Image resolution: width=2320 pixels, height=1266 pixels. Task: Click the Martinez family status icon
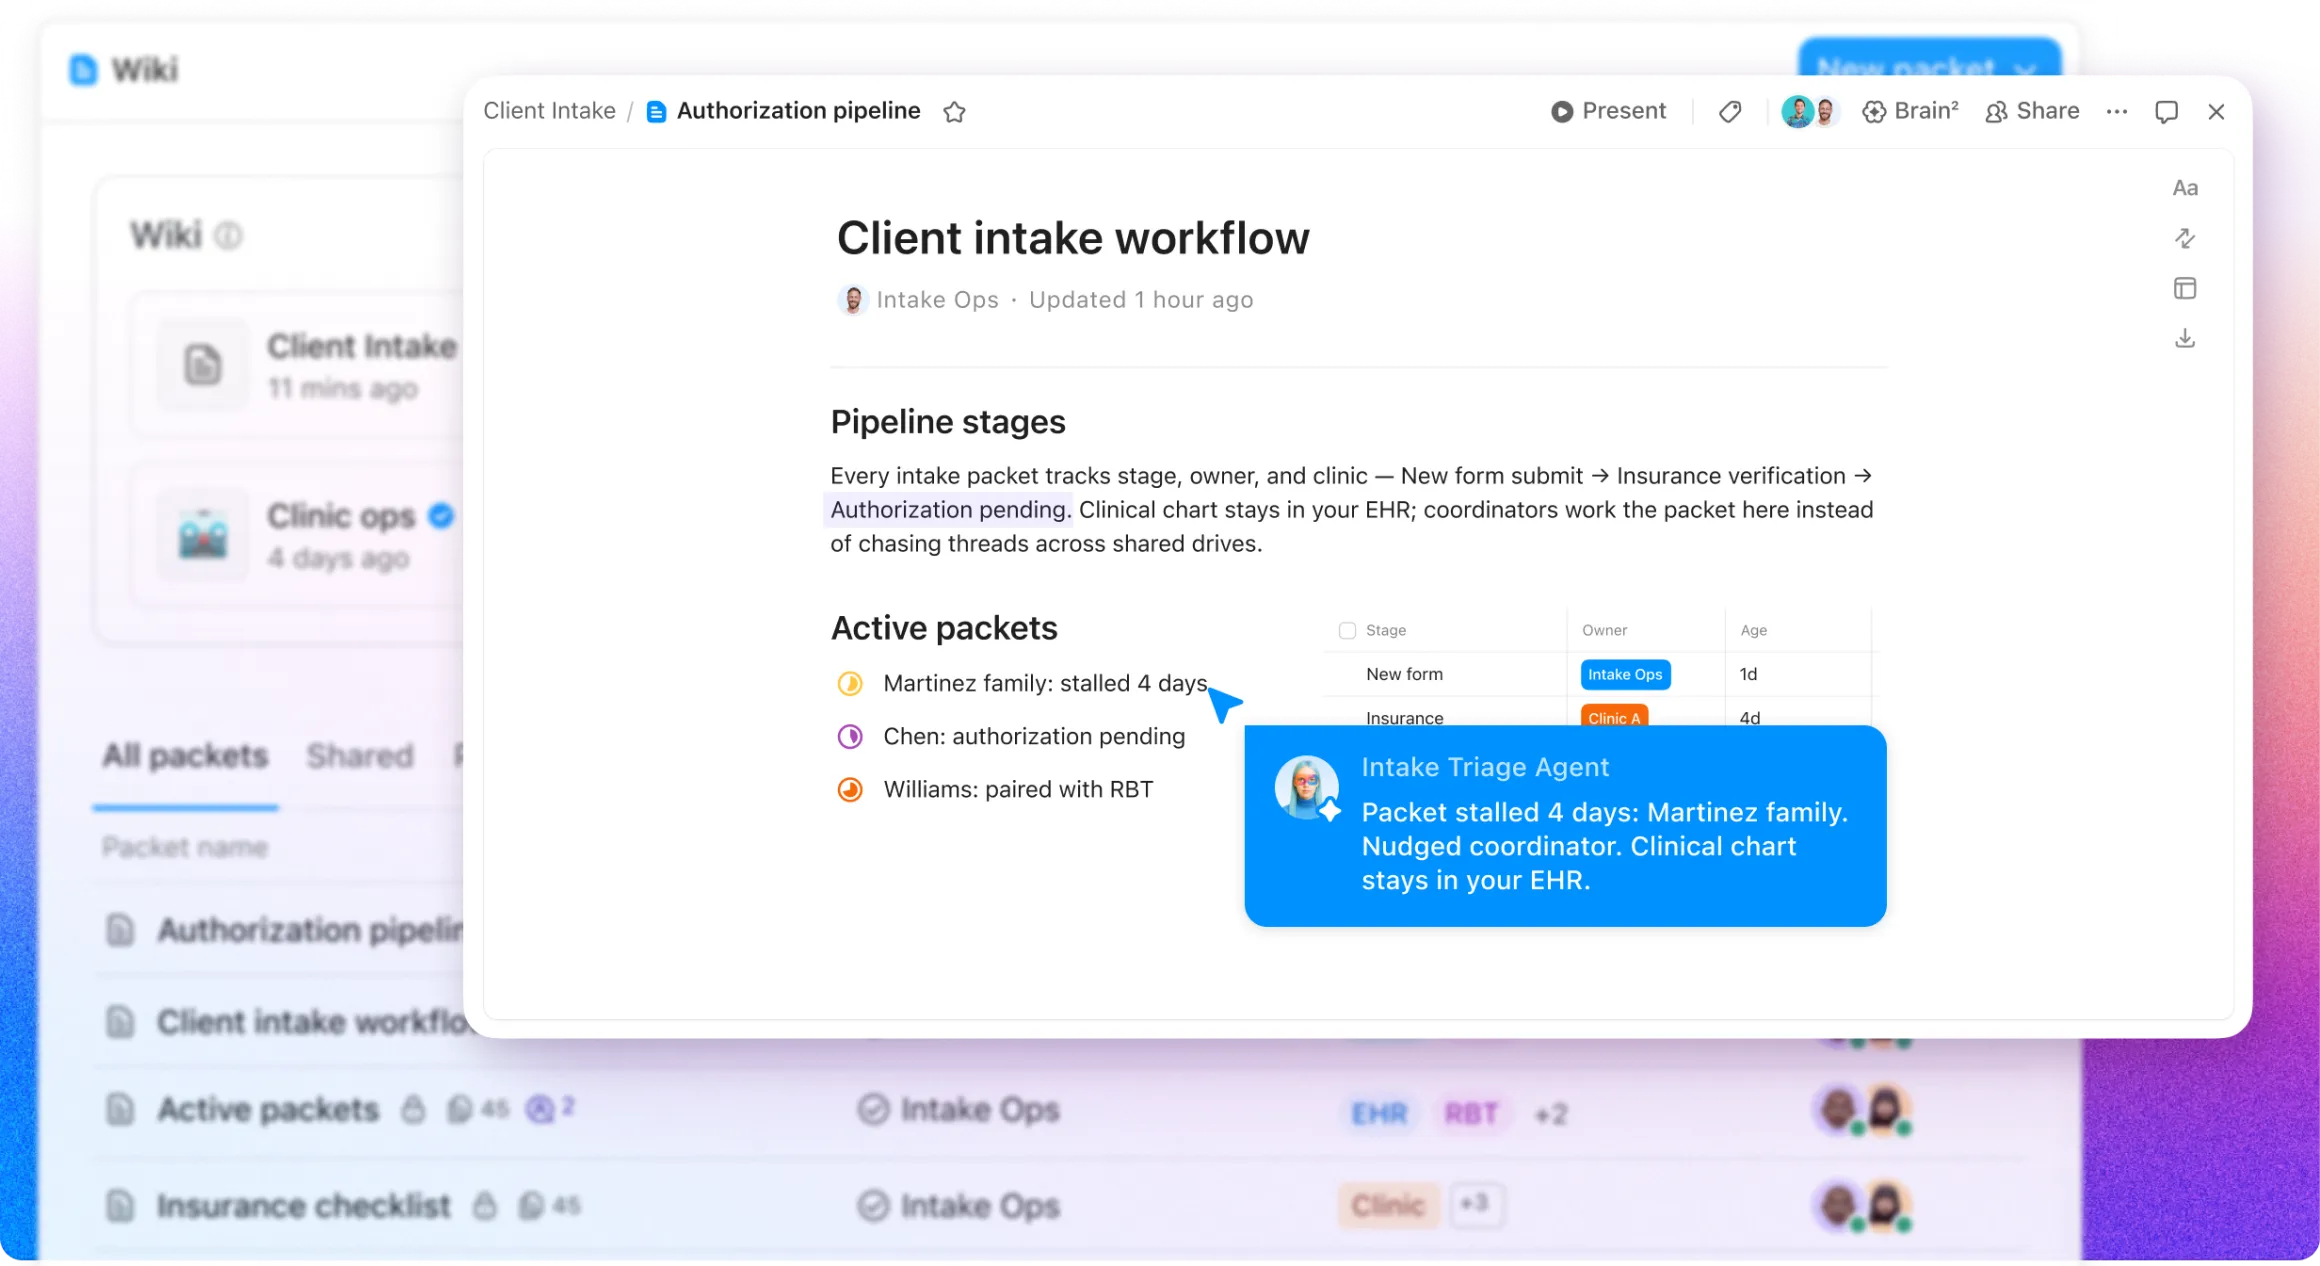[850, 683]
